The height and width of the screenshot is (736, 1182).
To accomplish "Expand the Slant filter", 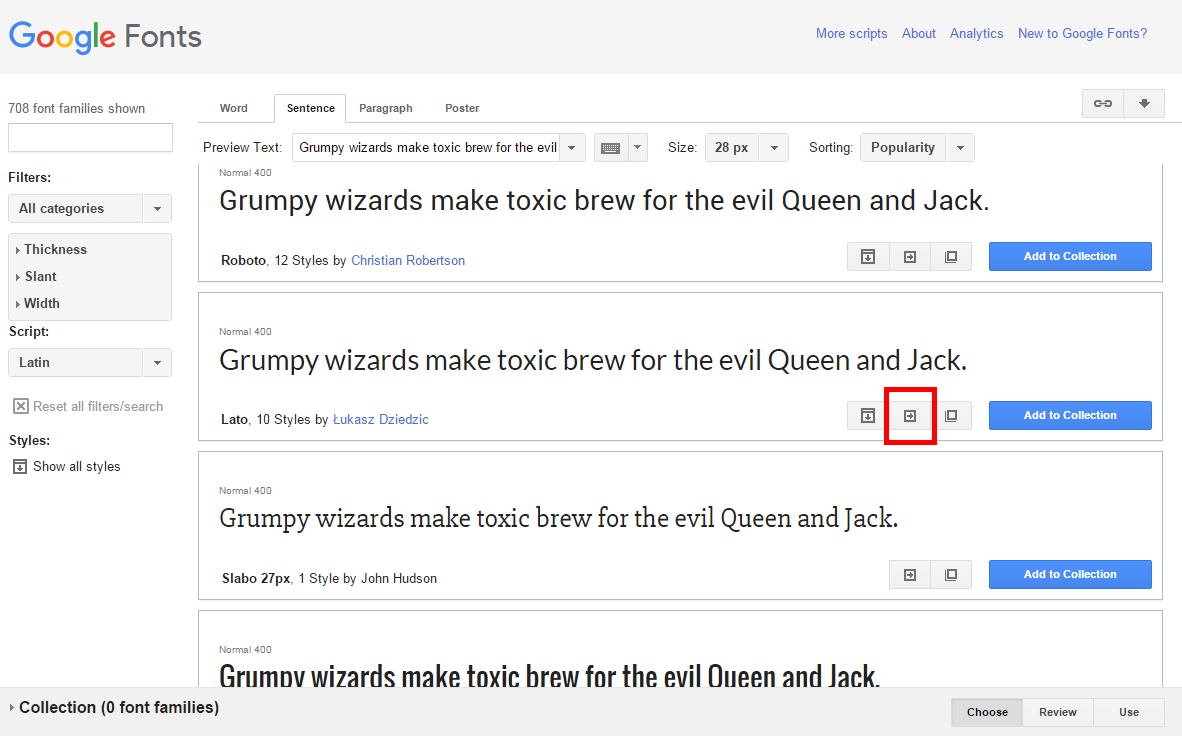I will click(36, 277).
